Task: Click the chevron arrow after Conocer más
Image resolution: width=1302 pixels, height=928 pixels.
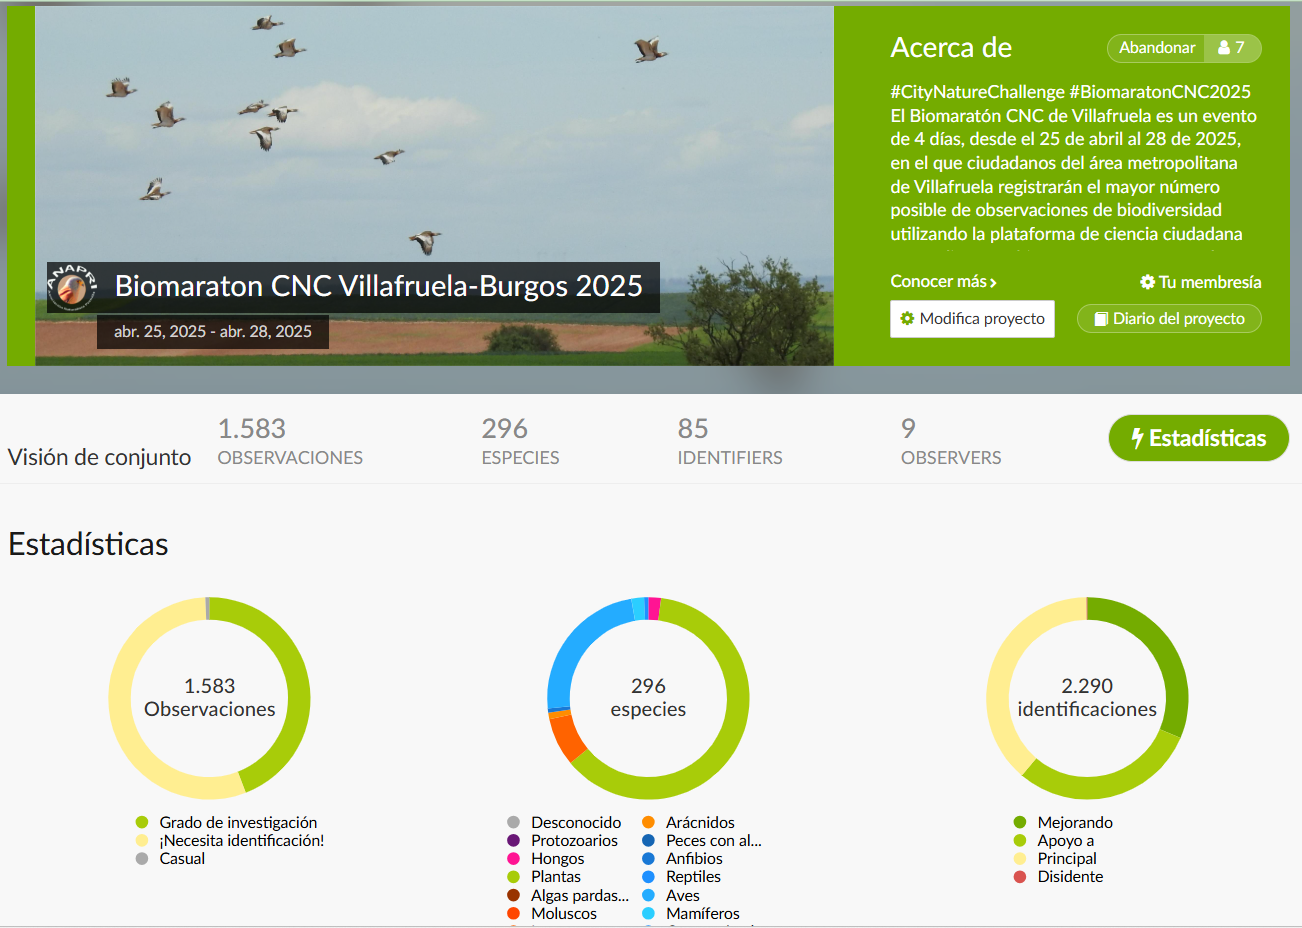Action: tap(993, 283)
